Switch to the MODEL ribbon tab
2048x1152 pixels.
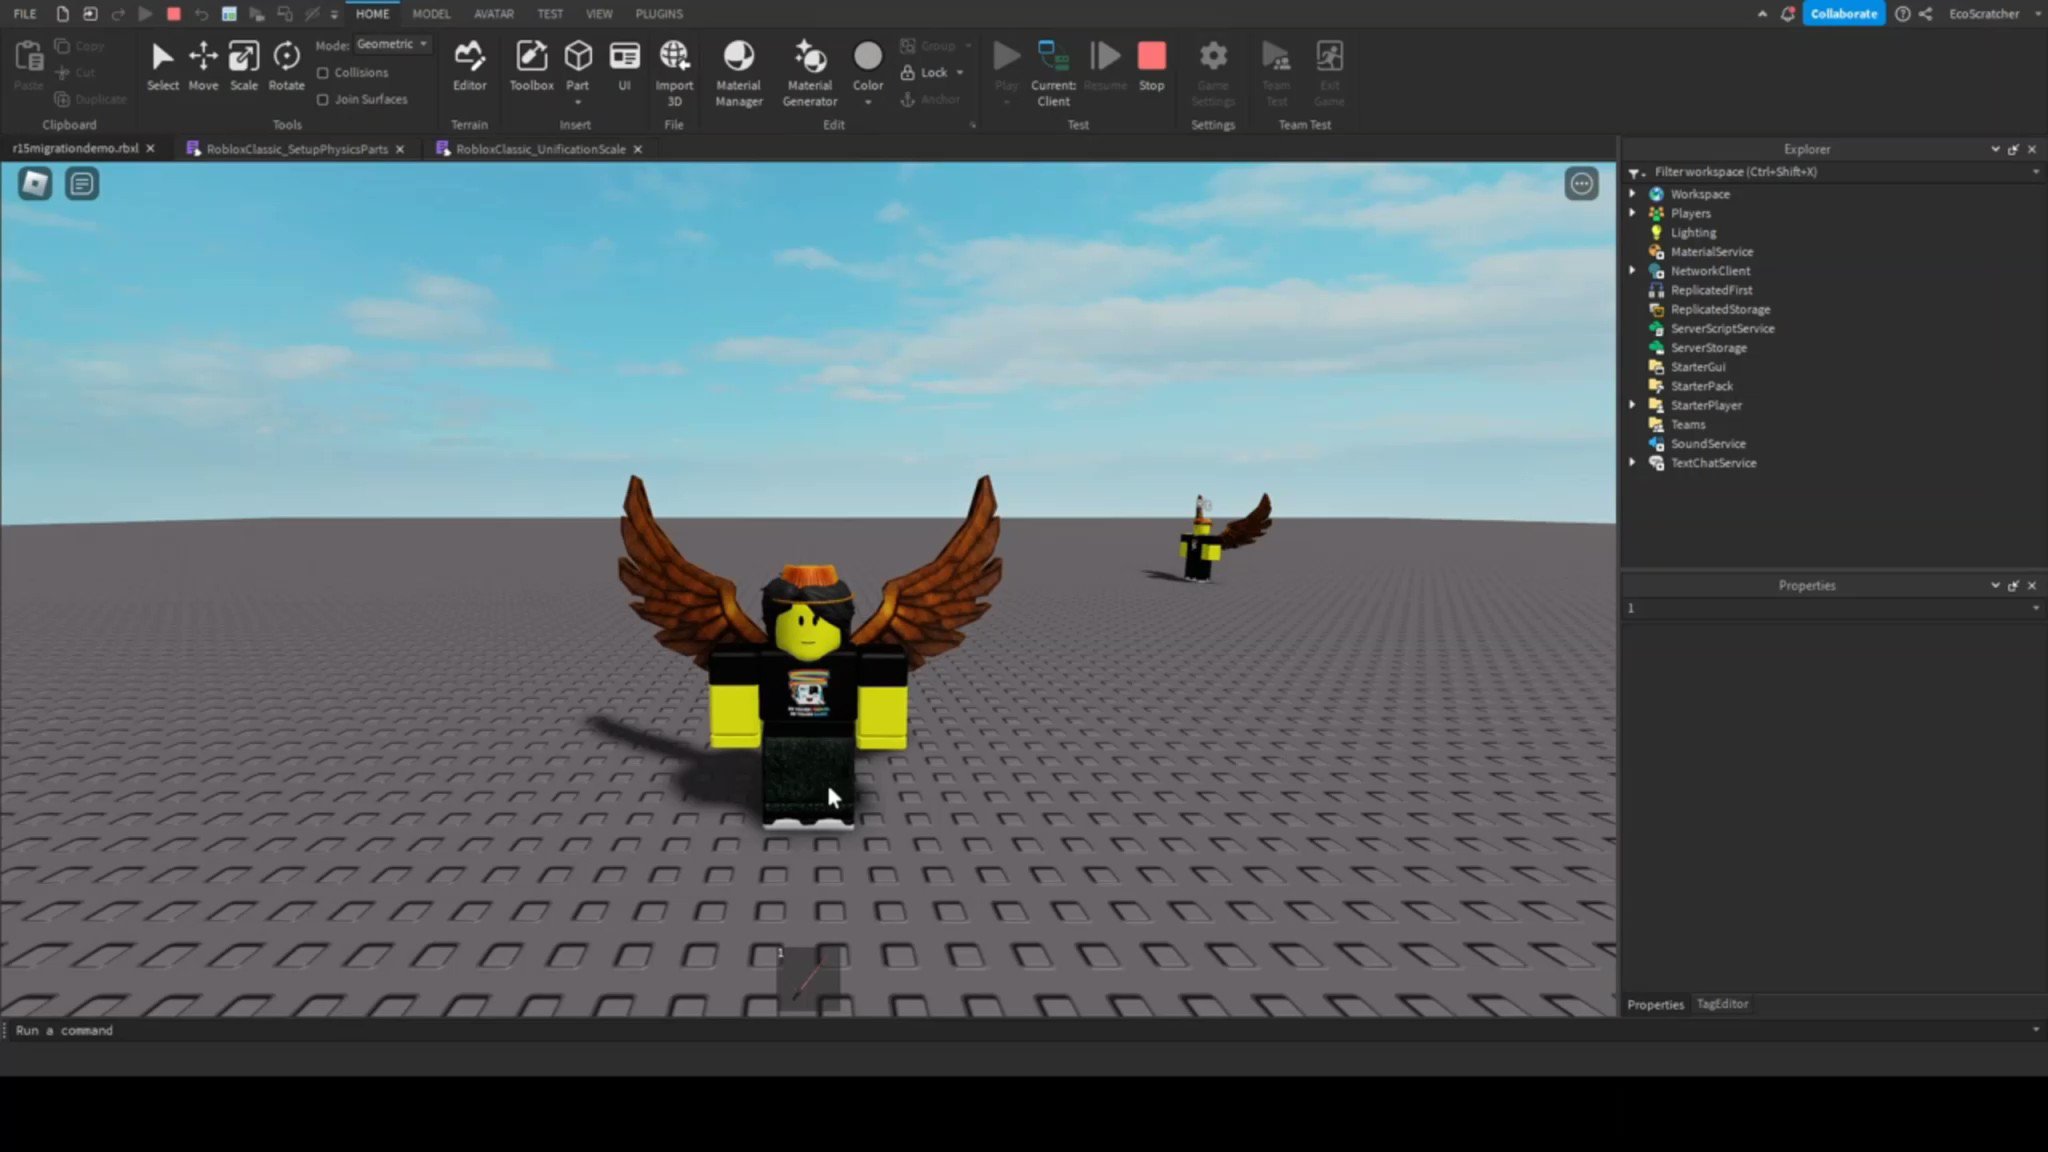click(x=431, y=14)
